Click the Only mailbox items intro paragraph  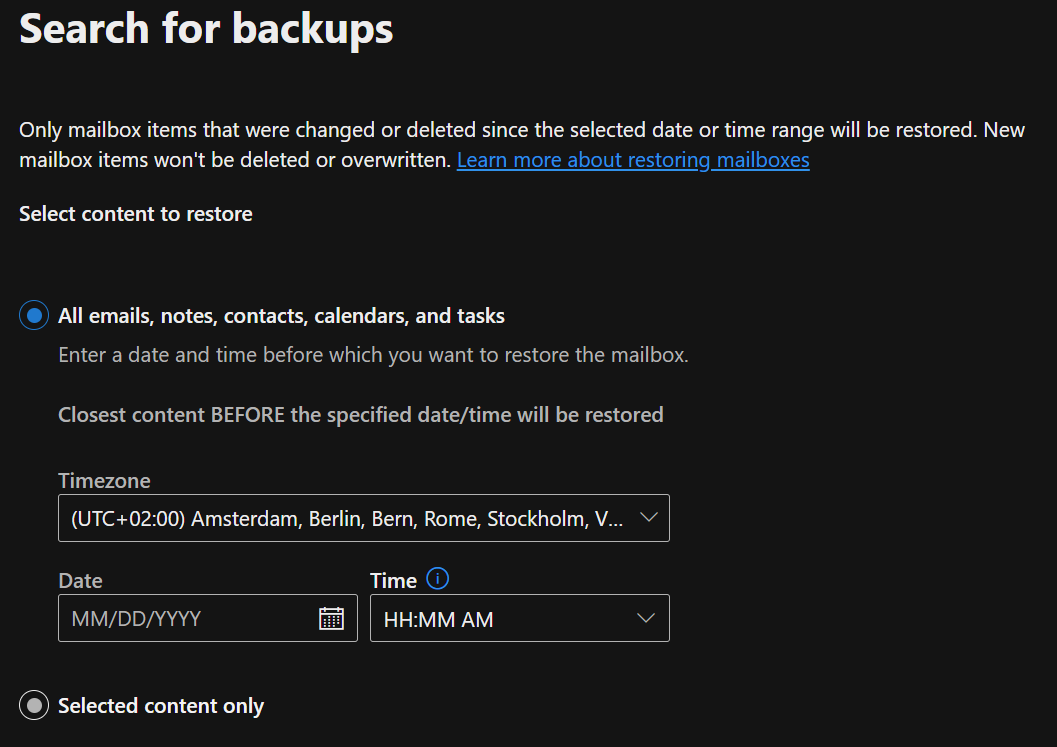pyautogui.click(x=522, y=145)
